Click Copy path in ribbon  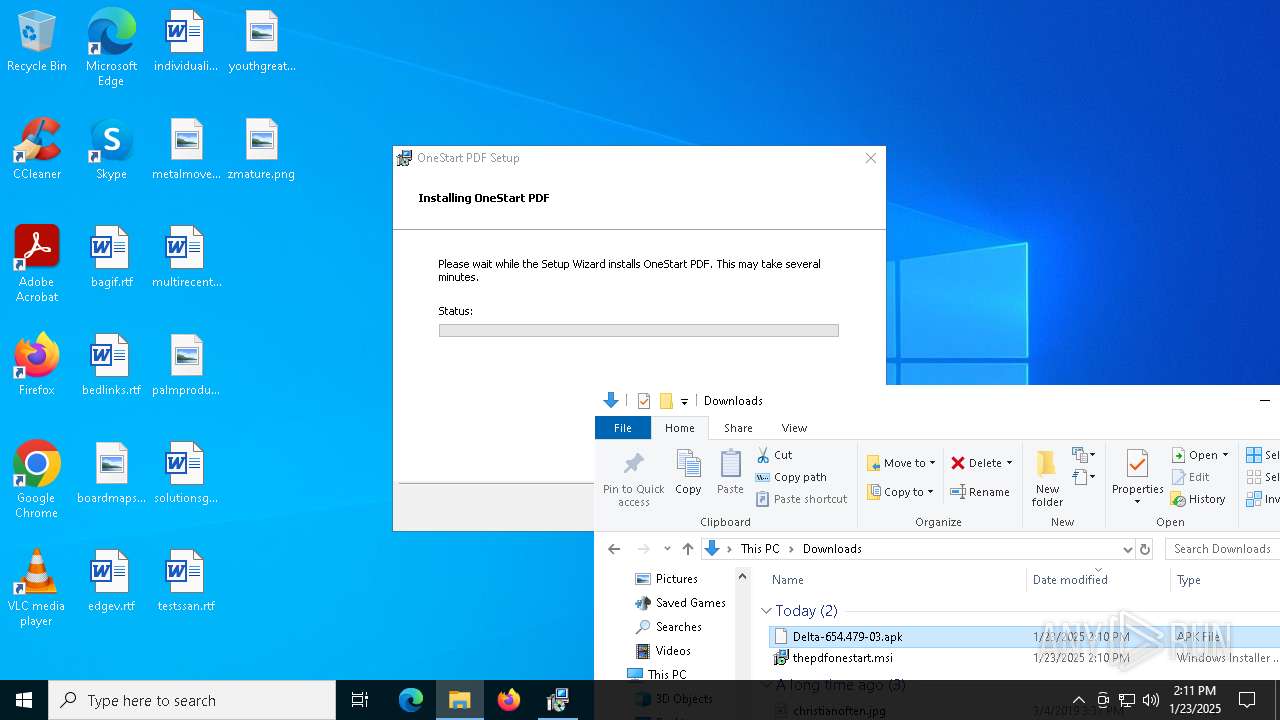(791, 477)
